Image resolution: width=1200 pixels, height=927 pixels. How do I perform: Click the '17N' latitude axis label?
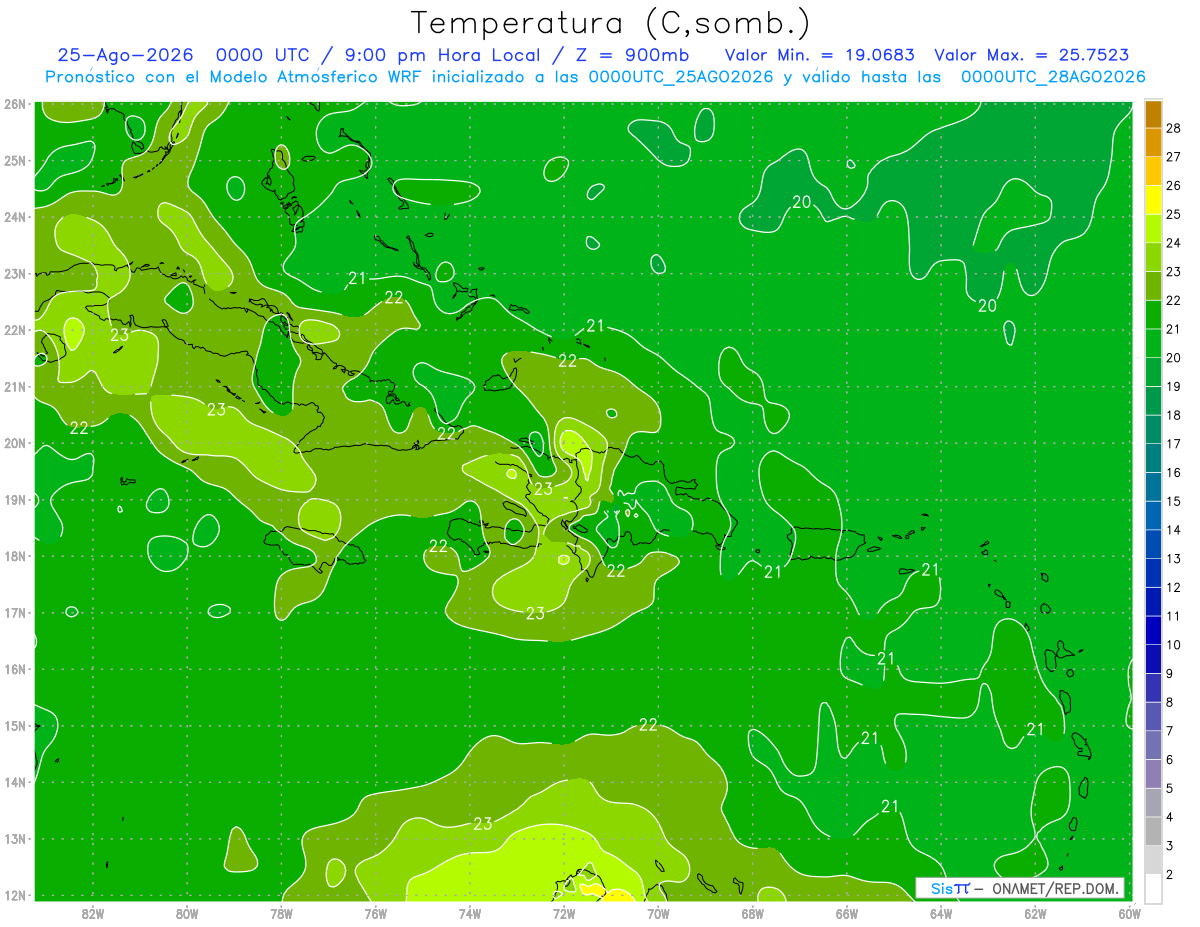click(x=15, y=613)
